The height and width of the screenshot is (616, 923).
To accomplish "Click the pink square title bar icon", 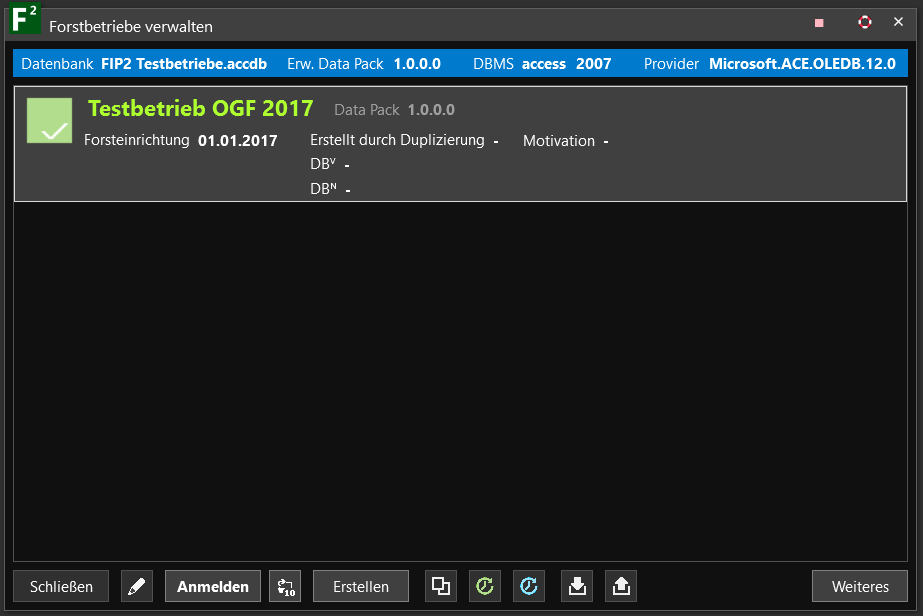I will tap(819, 22).
